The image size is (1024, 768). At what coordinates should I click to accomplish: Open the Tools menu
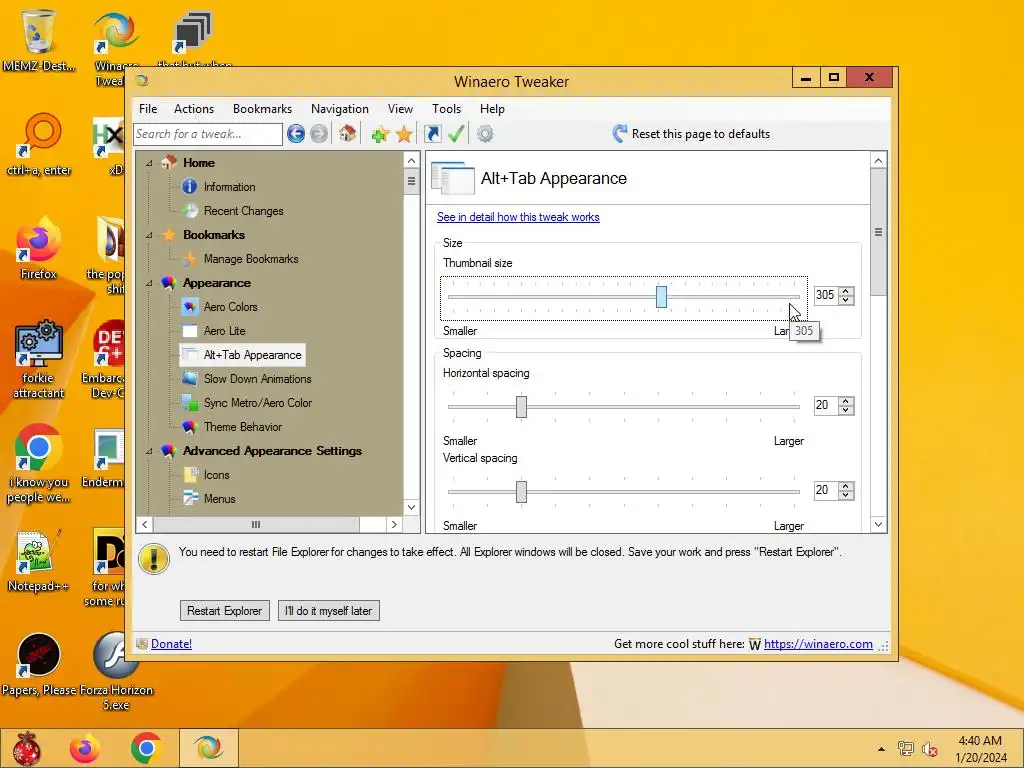click(x=447, y=109)
